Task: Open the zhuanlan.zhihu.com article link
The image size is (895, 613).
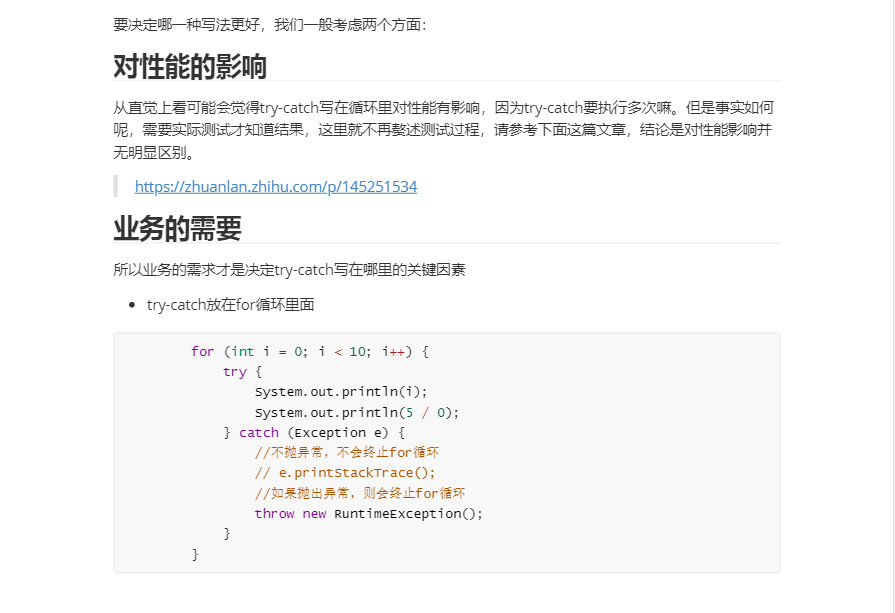Action: [275, 187]
